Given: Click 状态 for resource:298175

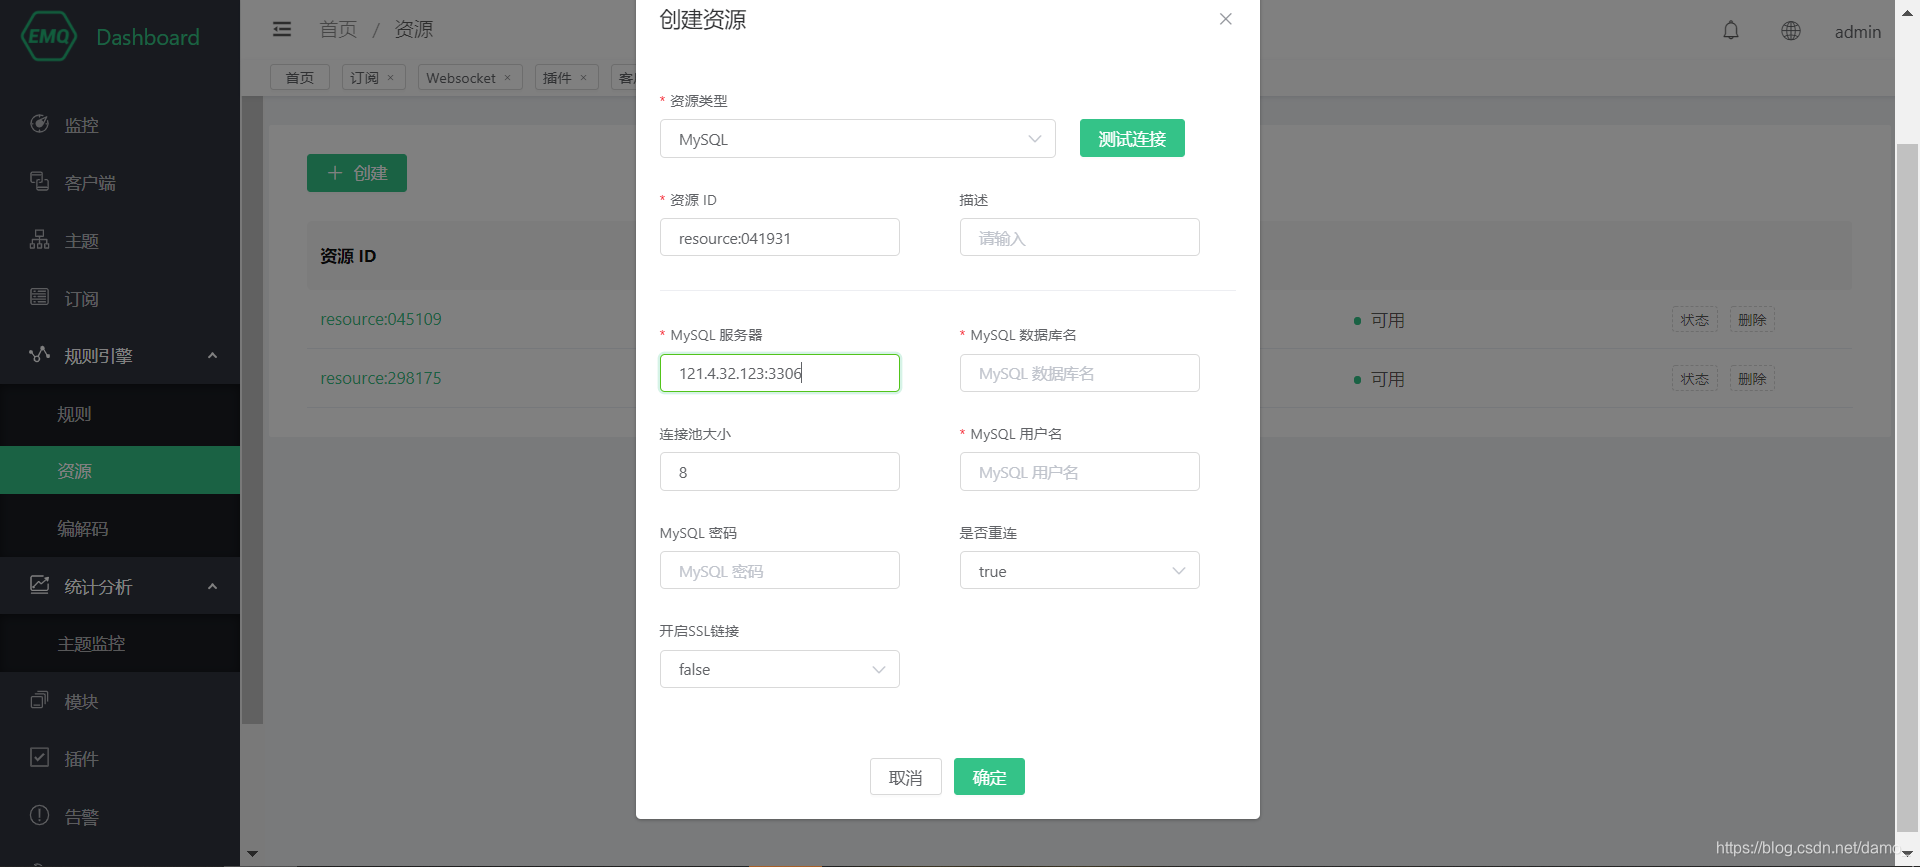Looking at the screenshot, I should point(1695,379).
